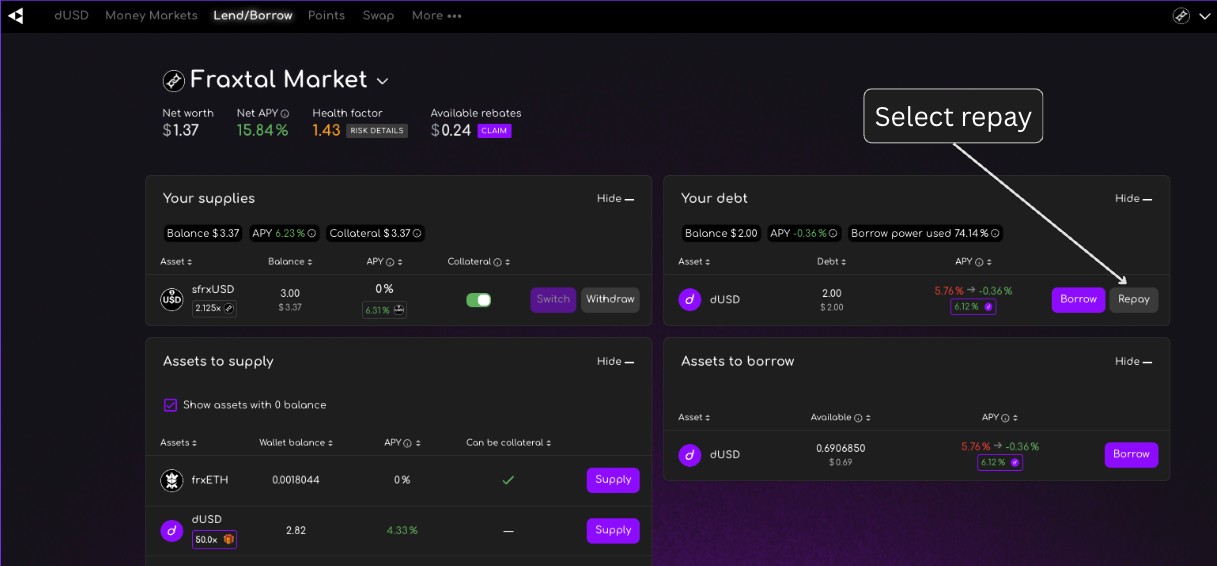Screen dimensions: 1217x566
Task: Open the More menu
Action: [436, 16]
